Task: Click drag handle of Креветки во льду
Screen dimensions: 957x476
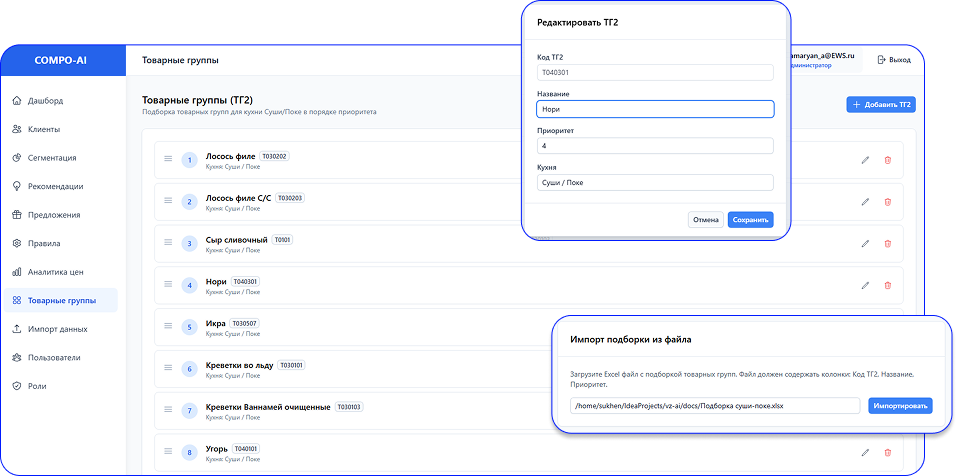Action: (x=168, y=368)
